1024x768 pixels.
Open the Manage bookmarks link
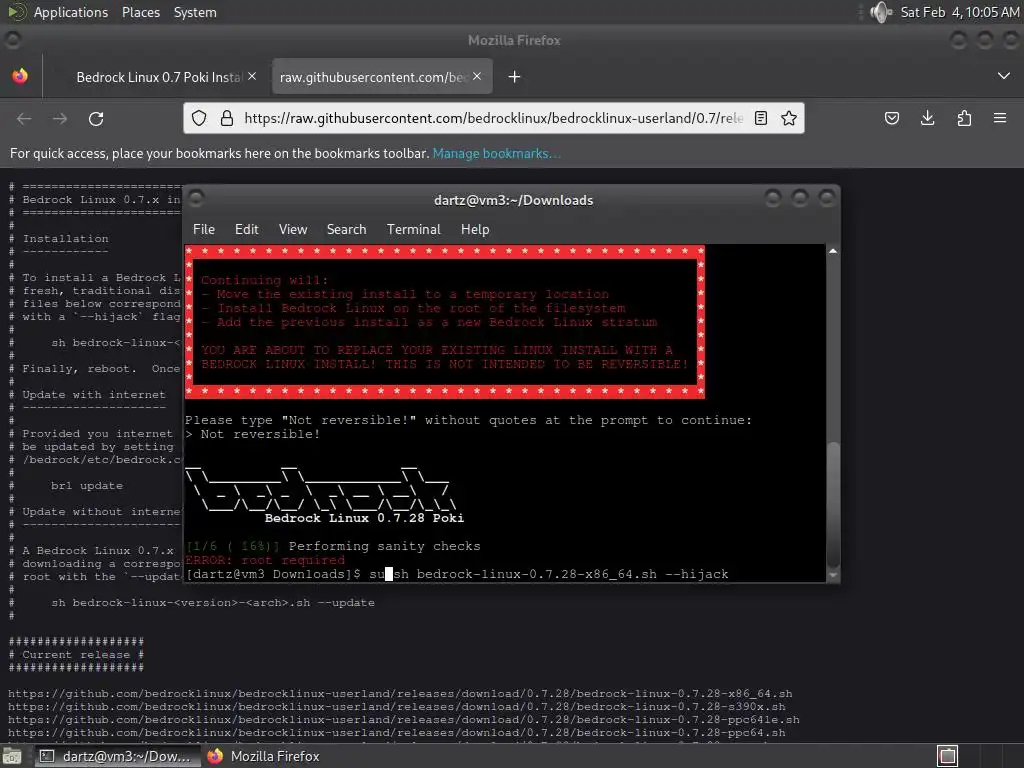(x=496, y=153)
